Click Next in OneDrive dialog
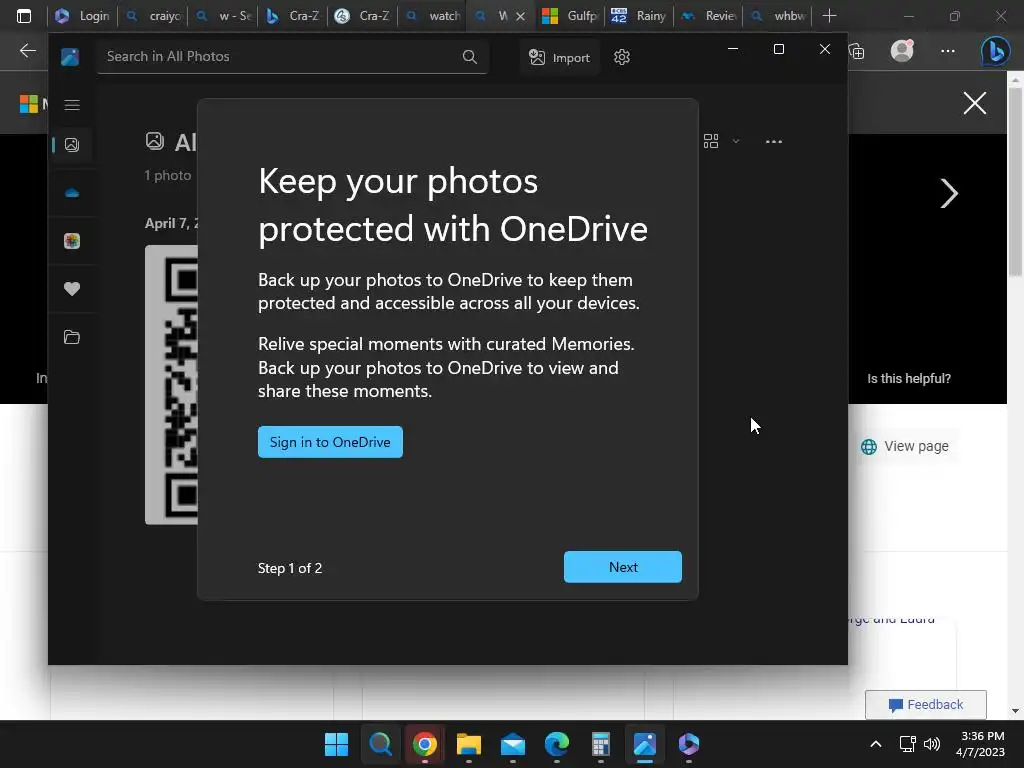 coord(623,567)
